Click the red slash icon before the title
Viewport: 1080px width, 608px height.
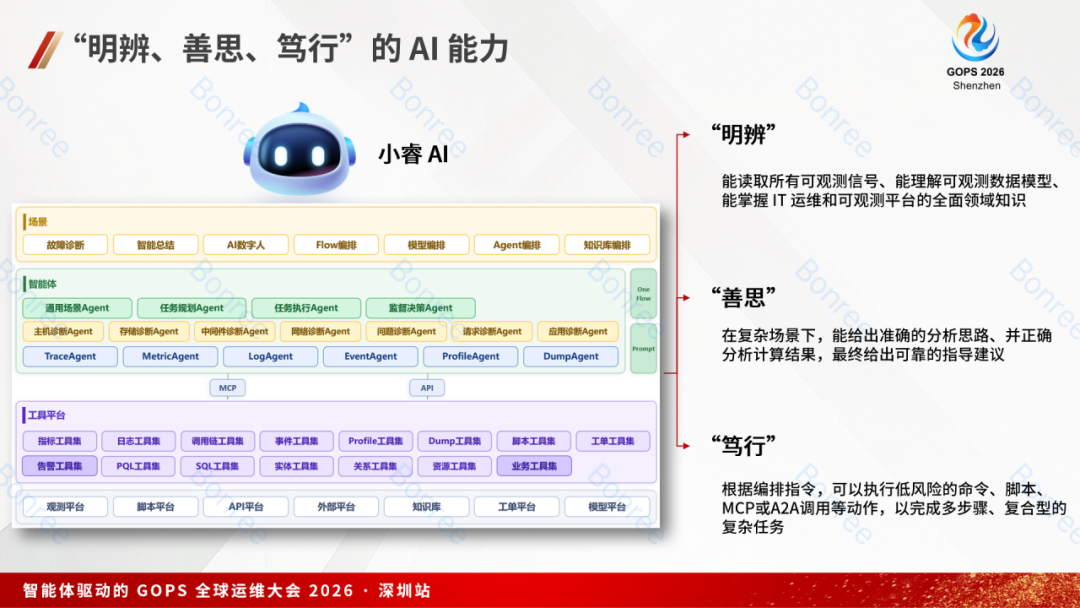pyautogui.click(x=45, y=49)
